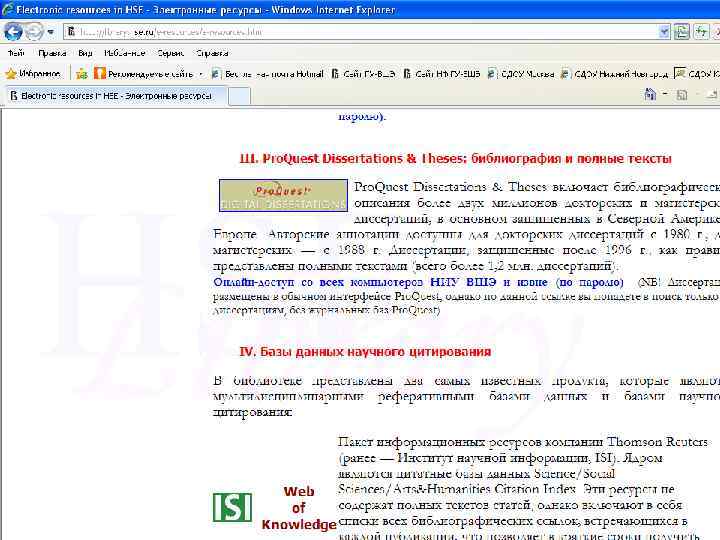
Task: Open Сайт НФ ГУ-ВШЭ favorites bar link
Action: coord(442,73)
